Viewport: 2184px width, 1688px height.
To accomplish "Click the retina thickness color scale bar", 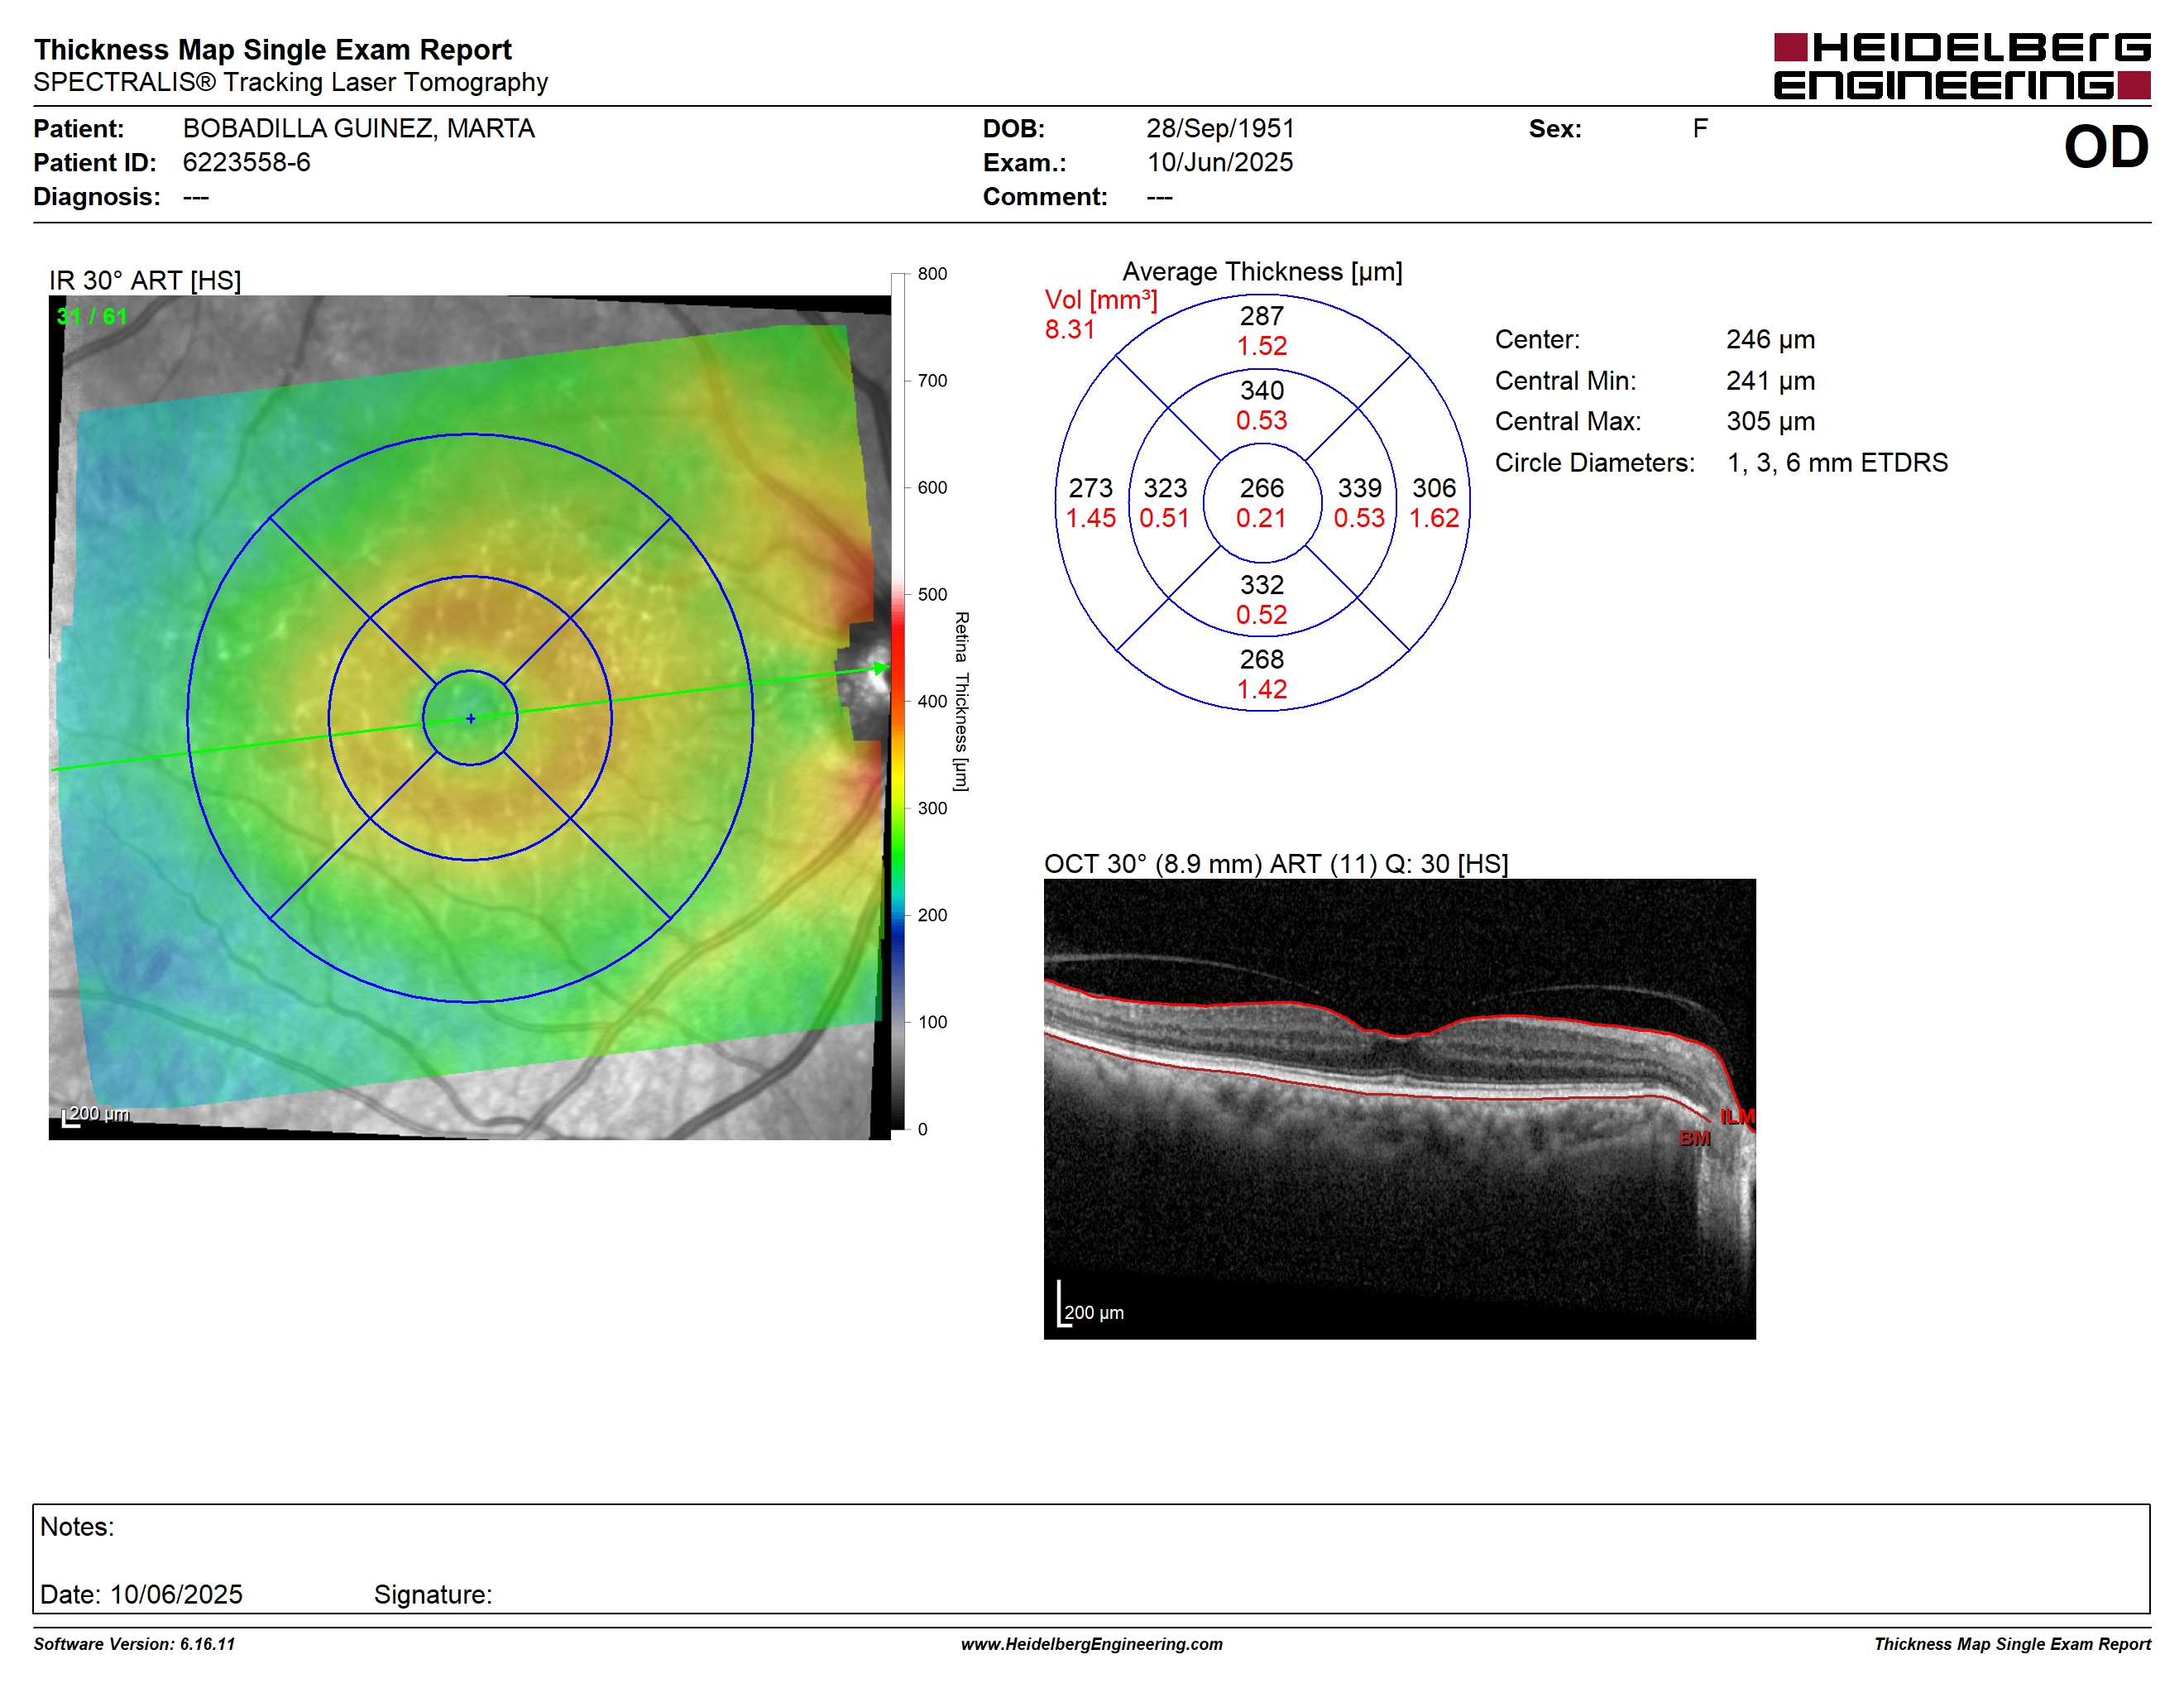I will pos(897,701).
